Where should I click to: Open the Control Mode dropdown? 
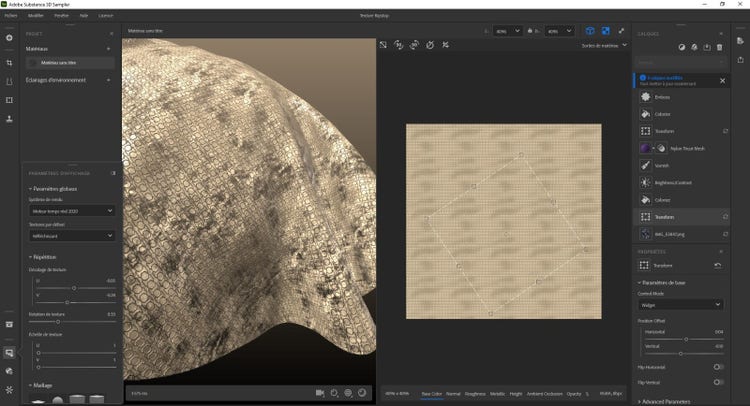(x=680, y=304)
